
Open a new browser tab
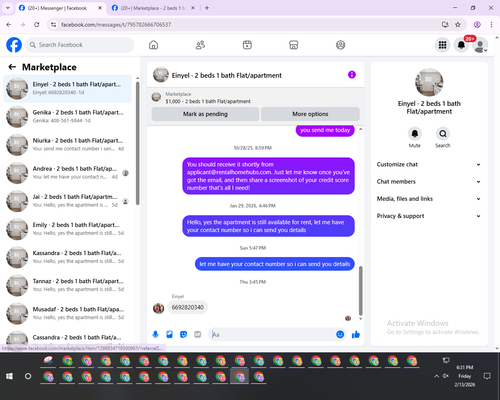(x=207, y=8)
